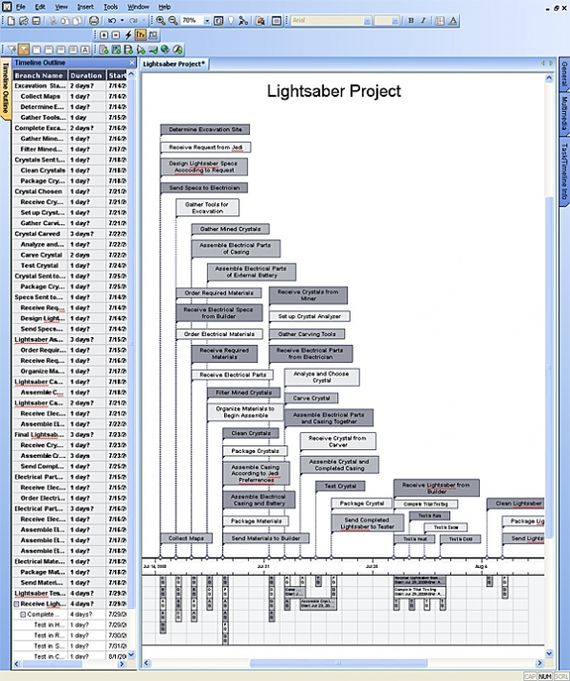
Task: Click the Branch Name column header
Action: point(40,75)
